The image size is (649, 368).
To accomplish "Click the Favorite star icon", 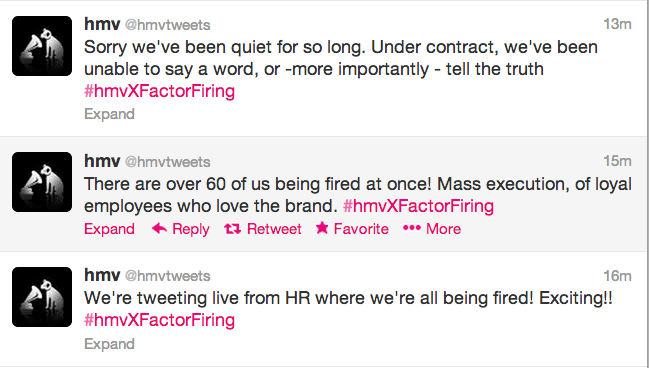I will pyautogui.click(x=322, y=227).
